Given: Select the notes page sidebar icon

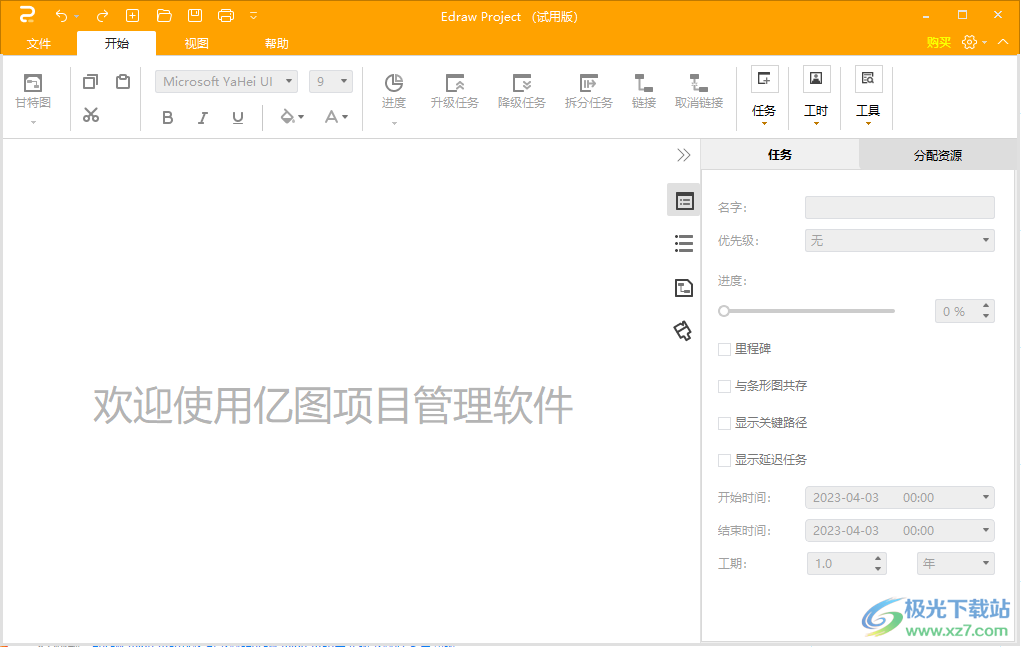Looking at the screenshot, I should 684,287.
